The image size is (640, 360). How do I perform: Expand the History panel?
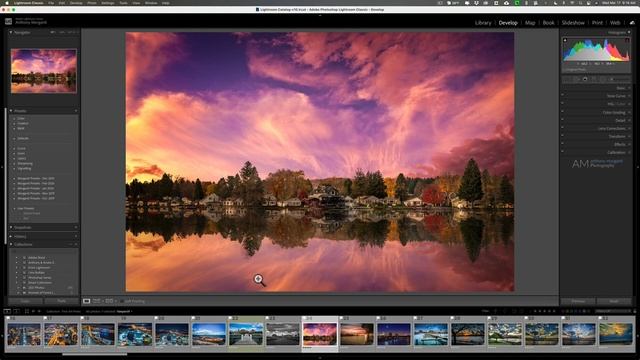11,236
